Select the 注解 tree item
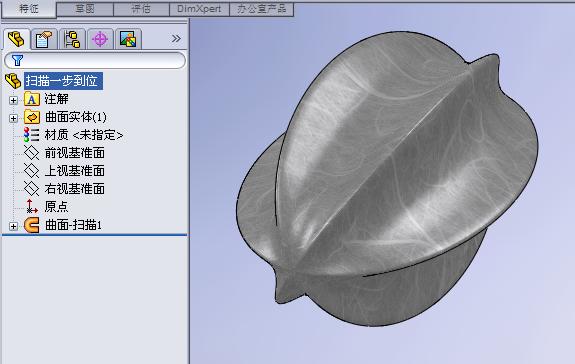 (56, 99)
